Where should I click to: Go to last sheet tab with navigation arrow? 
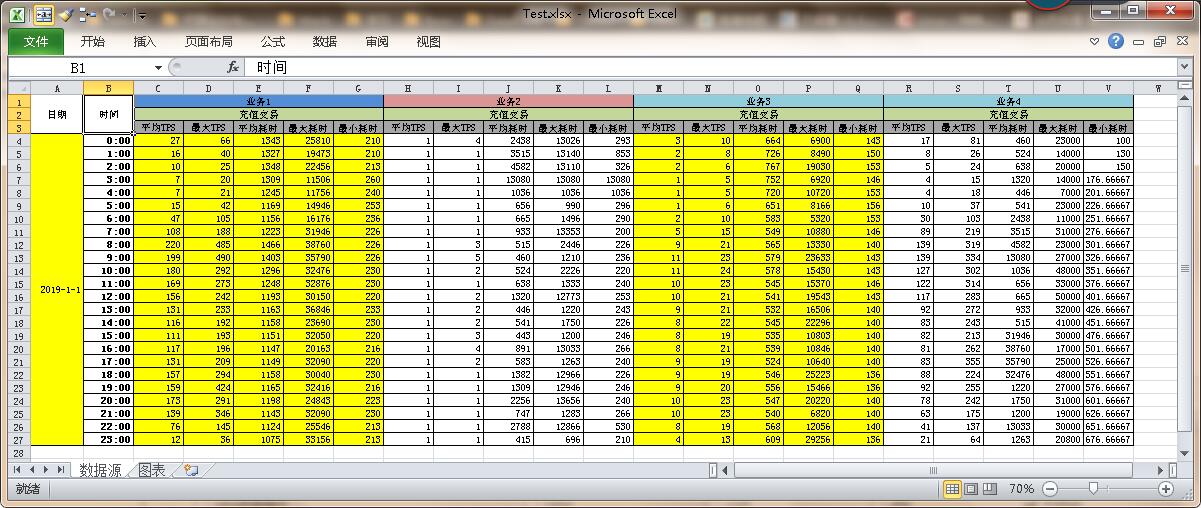click(x=61, y=470)
